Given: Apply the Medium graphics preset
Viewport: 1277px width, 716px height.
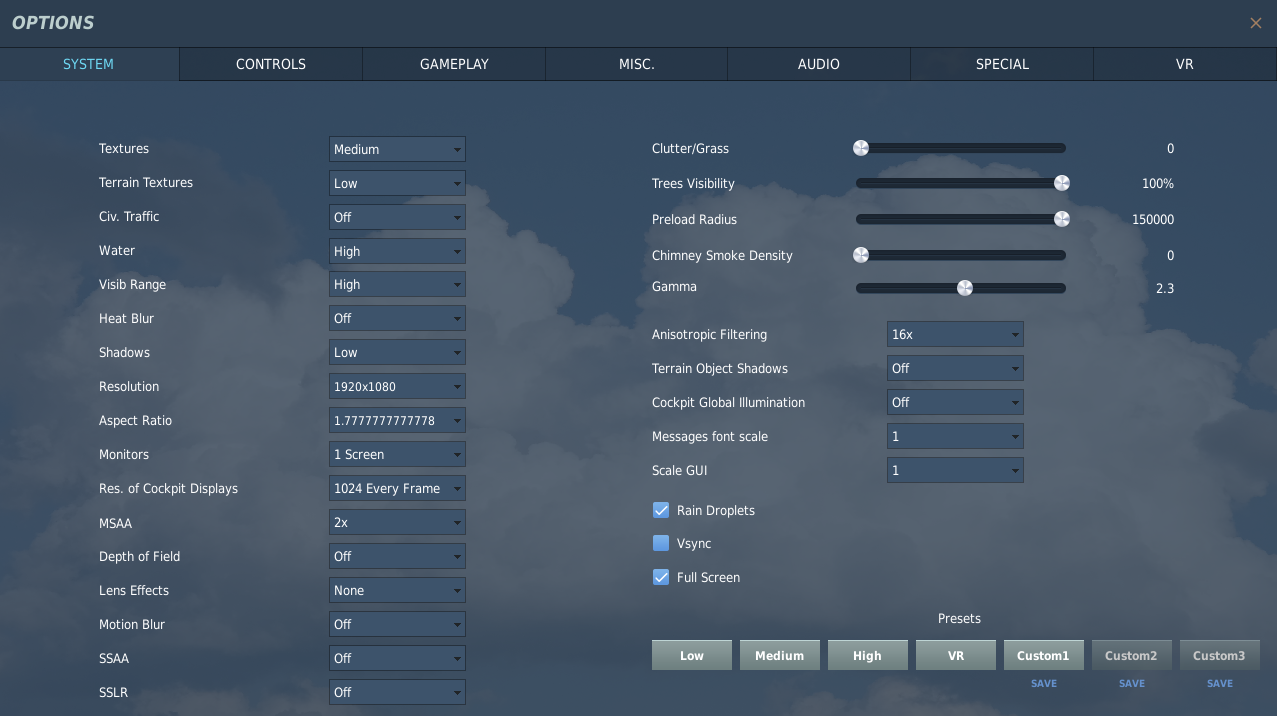Looking at the screenshot, I should click(x=780, y=655).
